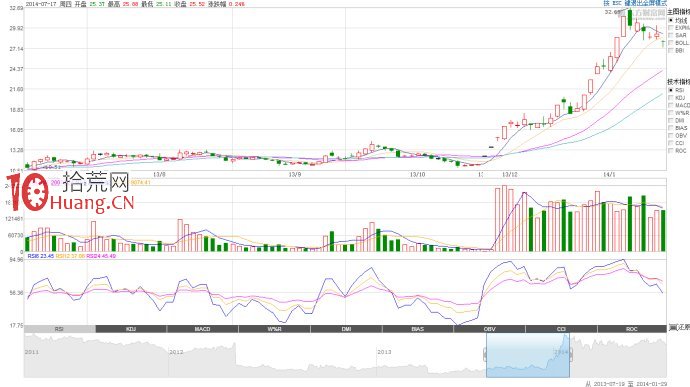Enable the BBI main chart indicator

click(x=671, y=50)
